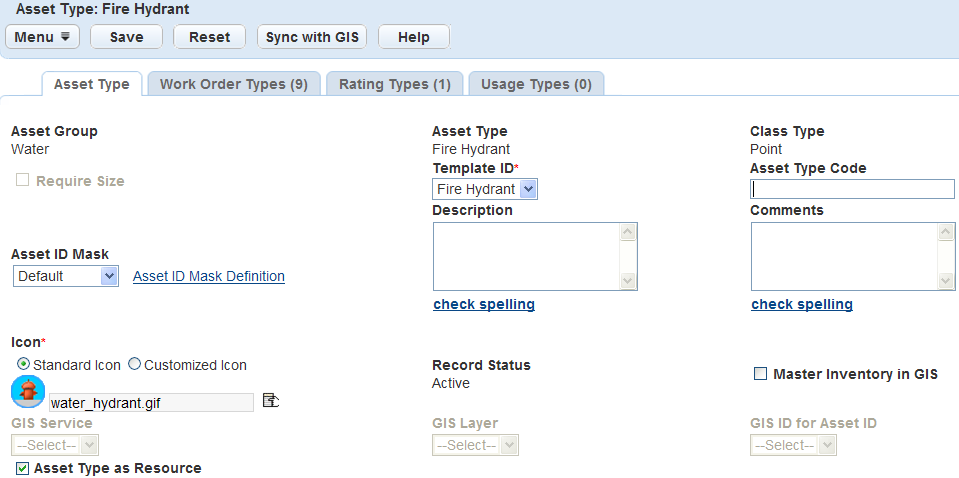Image resolution: width=959 pixels, height=478 pixels.
Task: Open Asset ID Mask Definition link
Action: click(x=209, y=276)
